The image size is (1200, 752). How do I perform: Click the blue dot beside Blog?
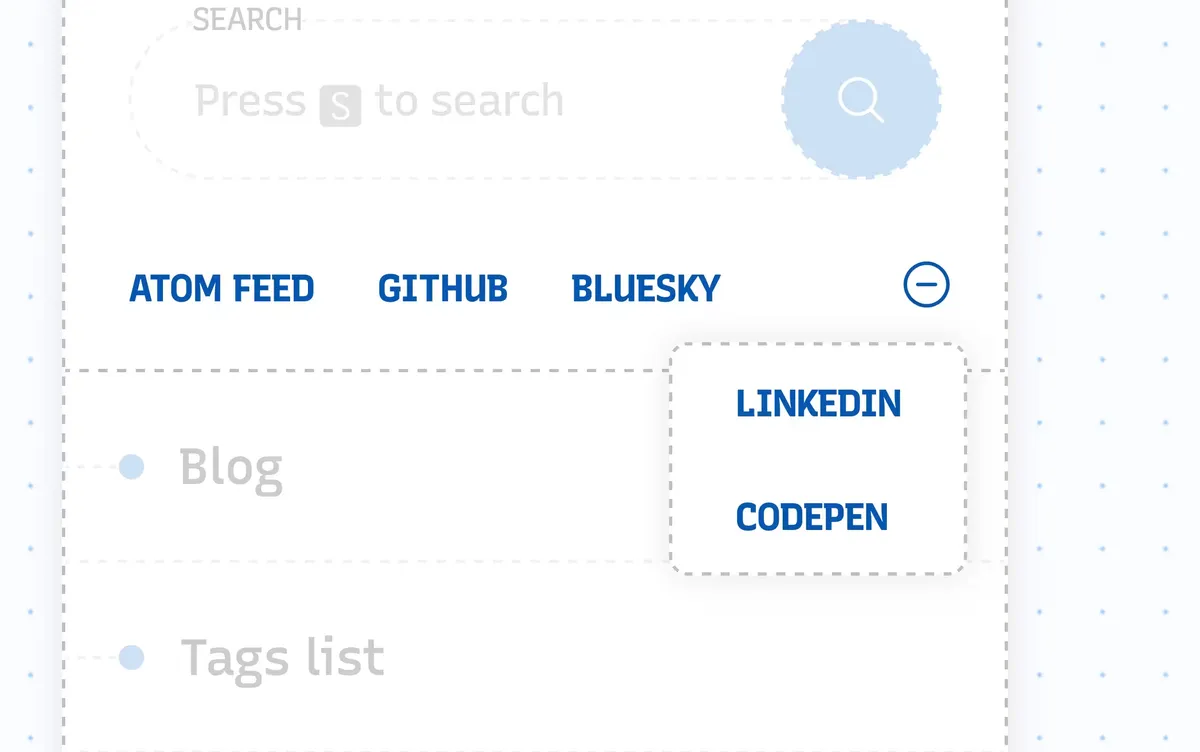pos(131,466)
